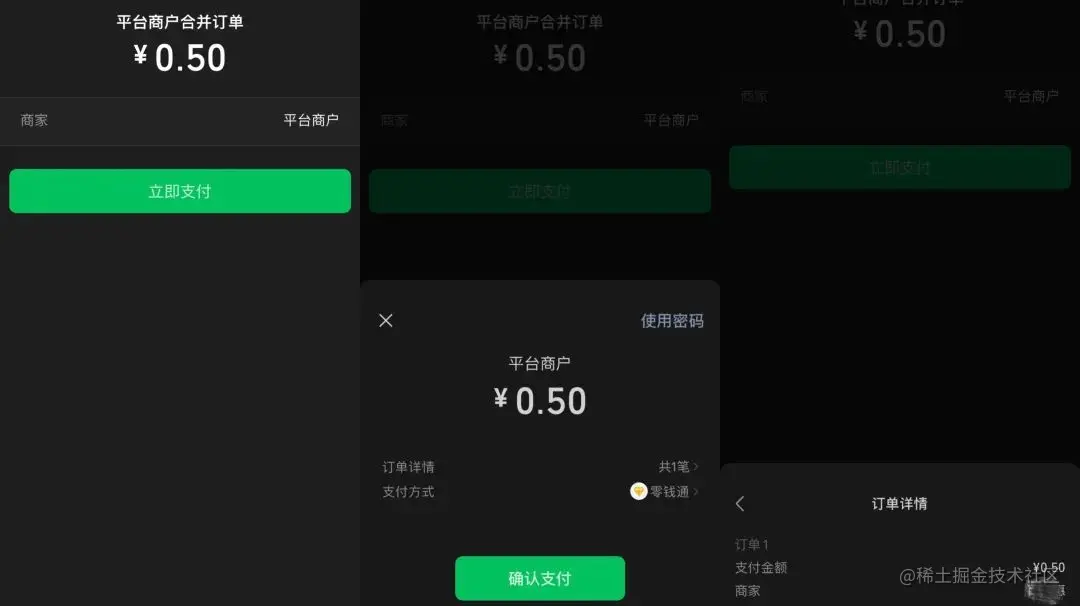The height and width of the screenshot is (606, 1080).
Task: Close the payment sheet with the X icon
Action: pyautogui.click(x=386, y=320)
